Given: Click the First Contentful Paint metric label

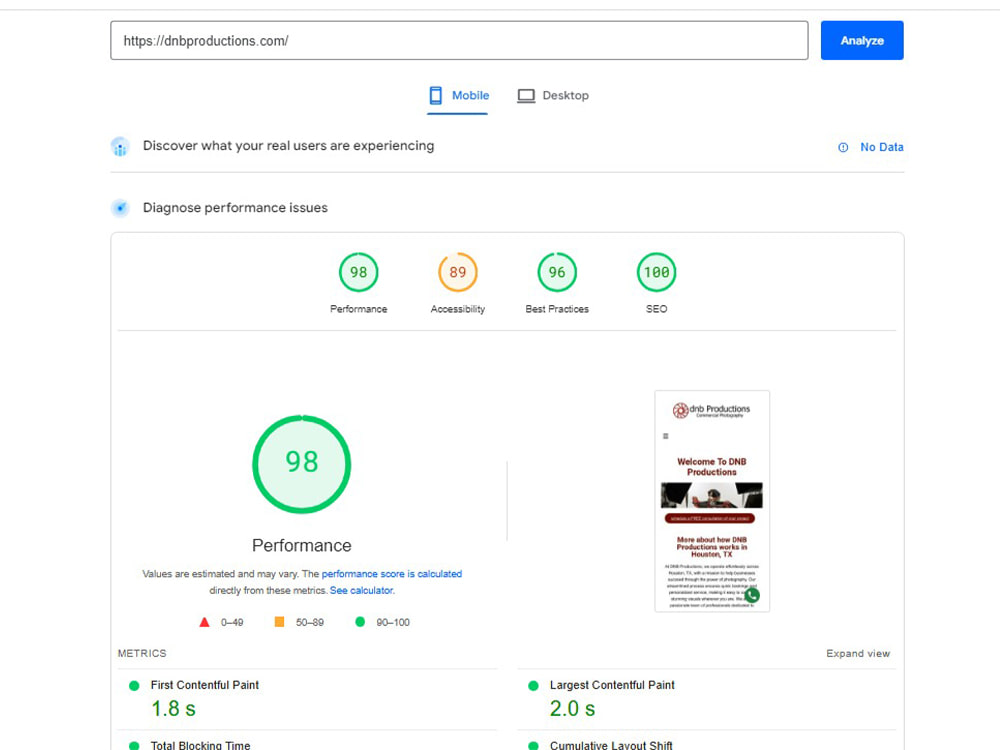Looking at the screenshot, I should [x=205, y=685].
